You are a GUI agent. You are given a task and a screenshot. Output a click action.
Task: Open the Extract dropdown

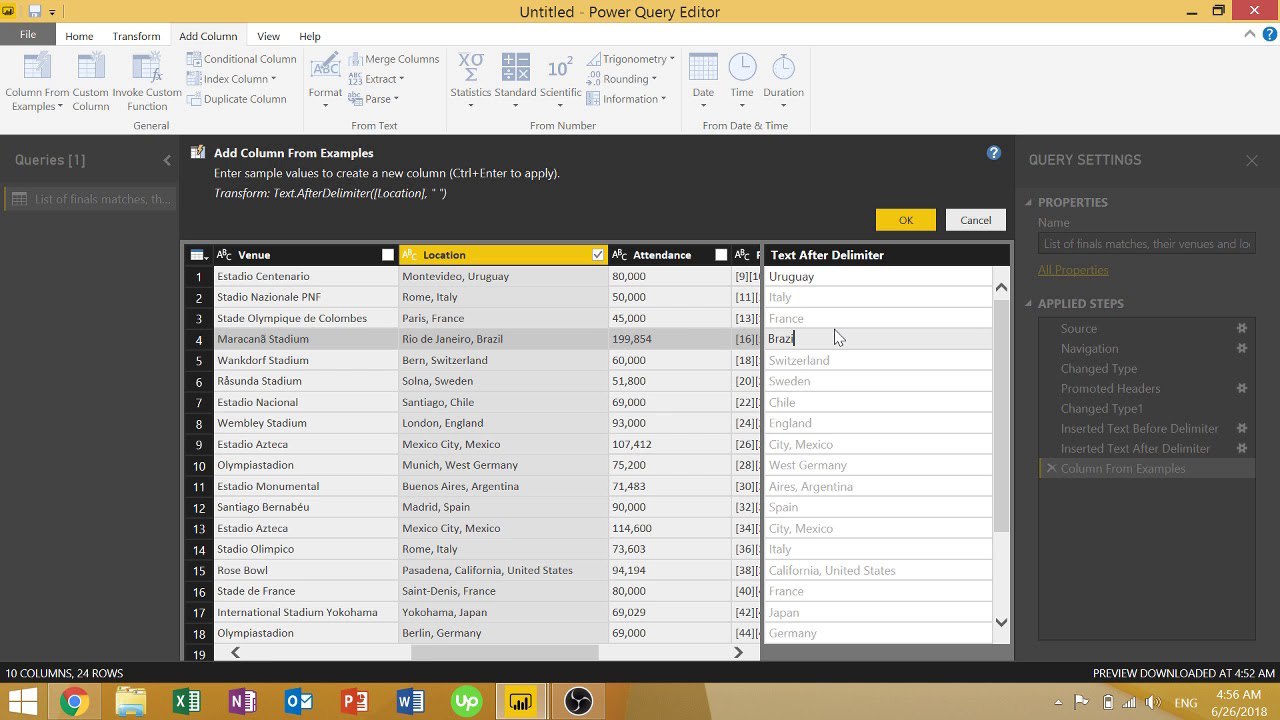[x=376, y=79]
